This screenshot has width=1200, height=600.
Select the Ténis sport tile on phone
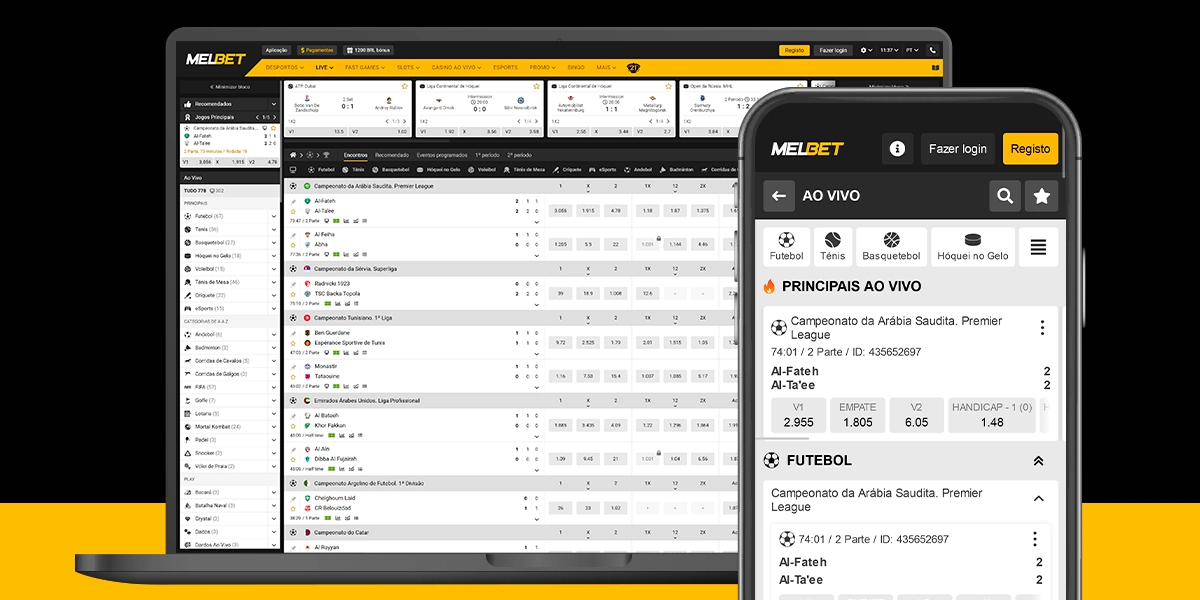pos(833,247)
